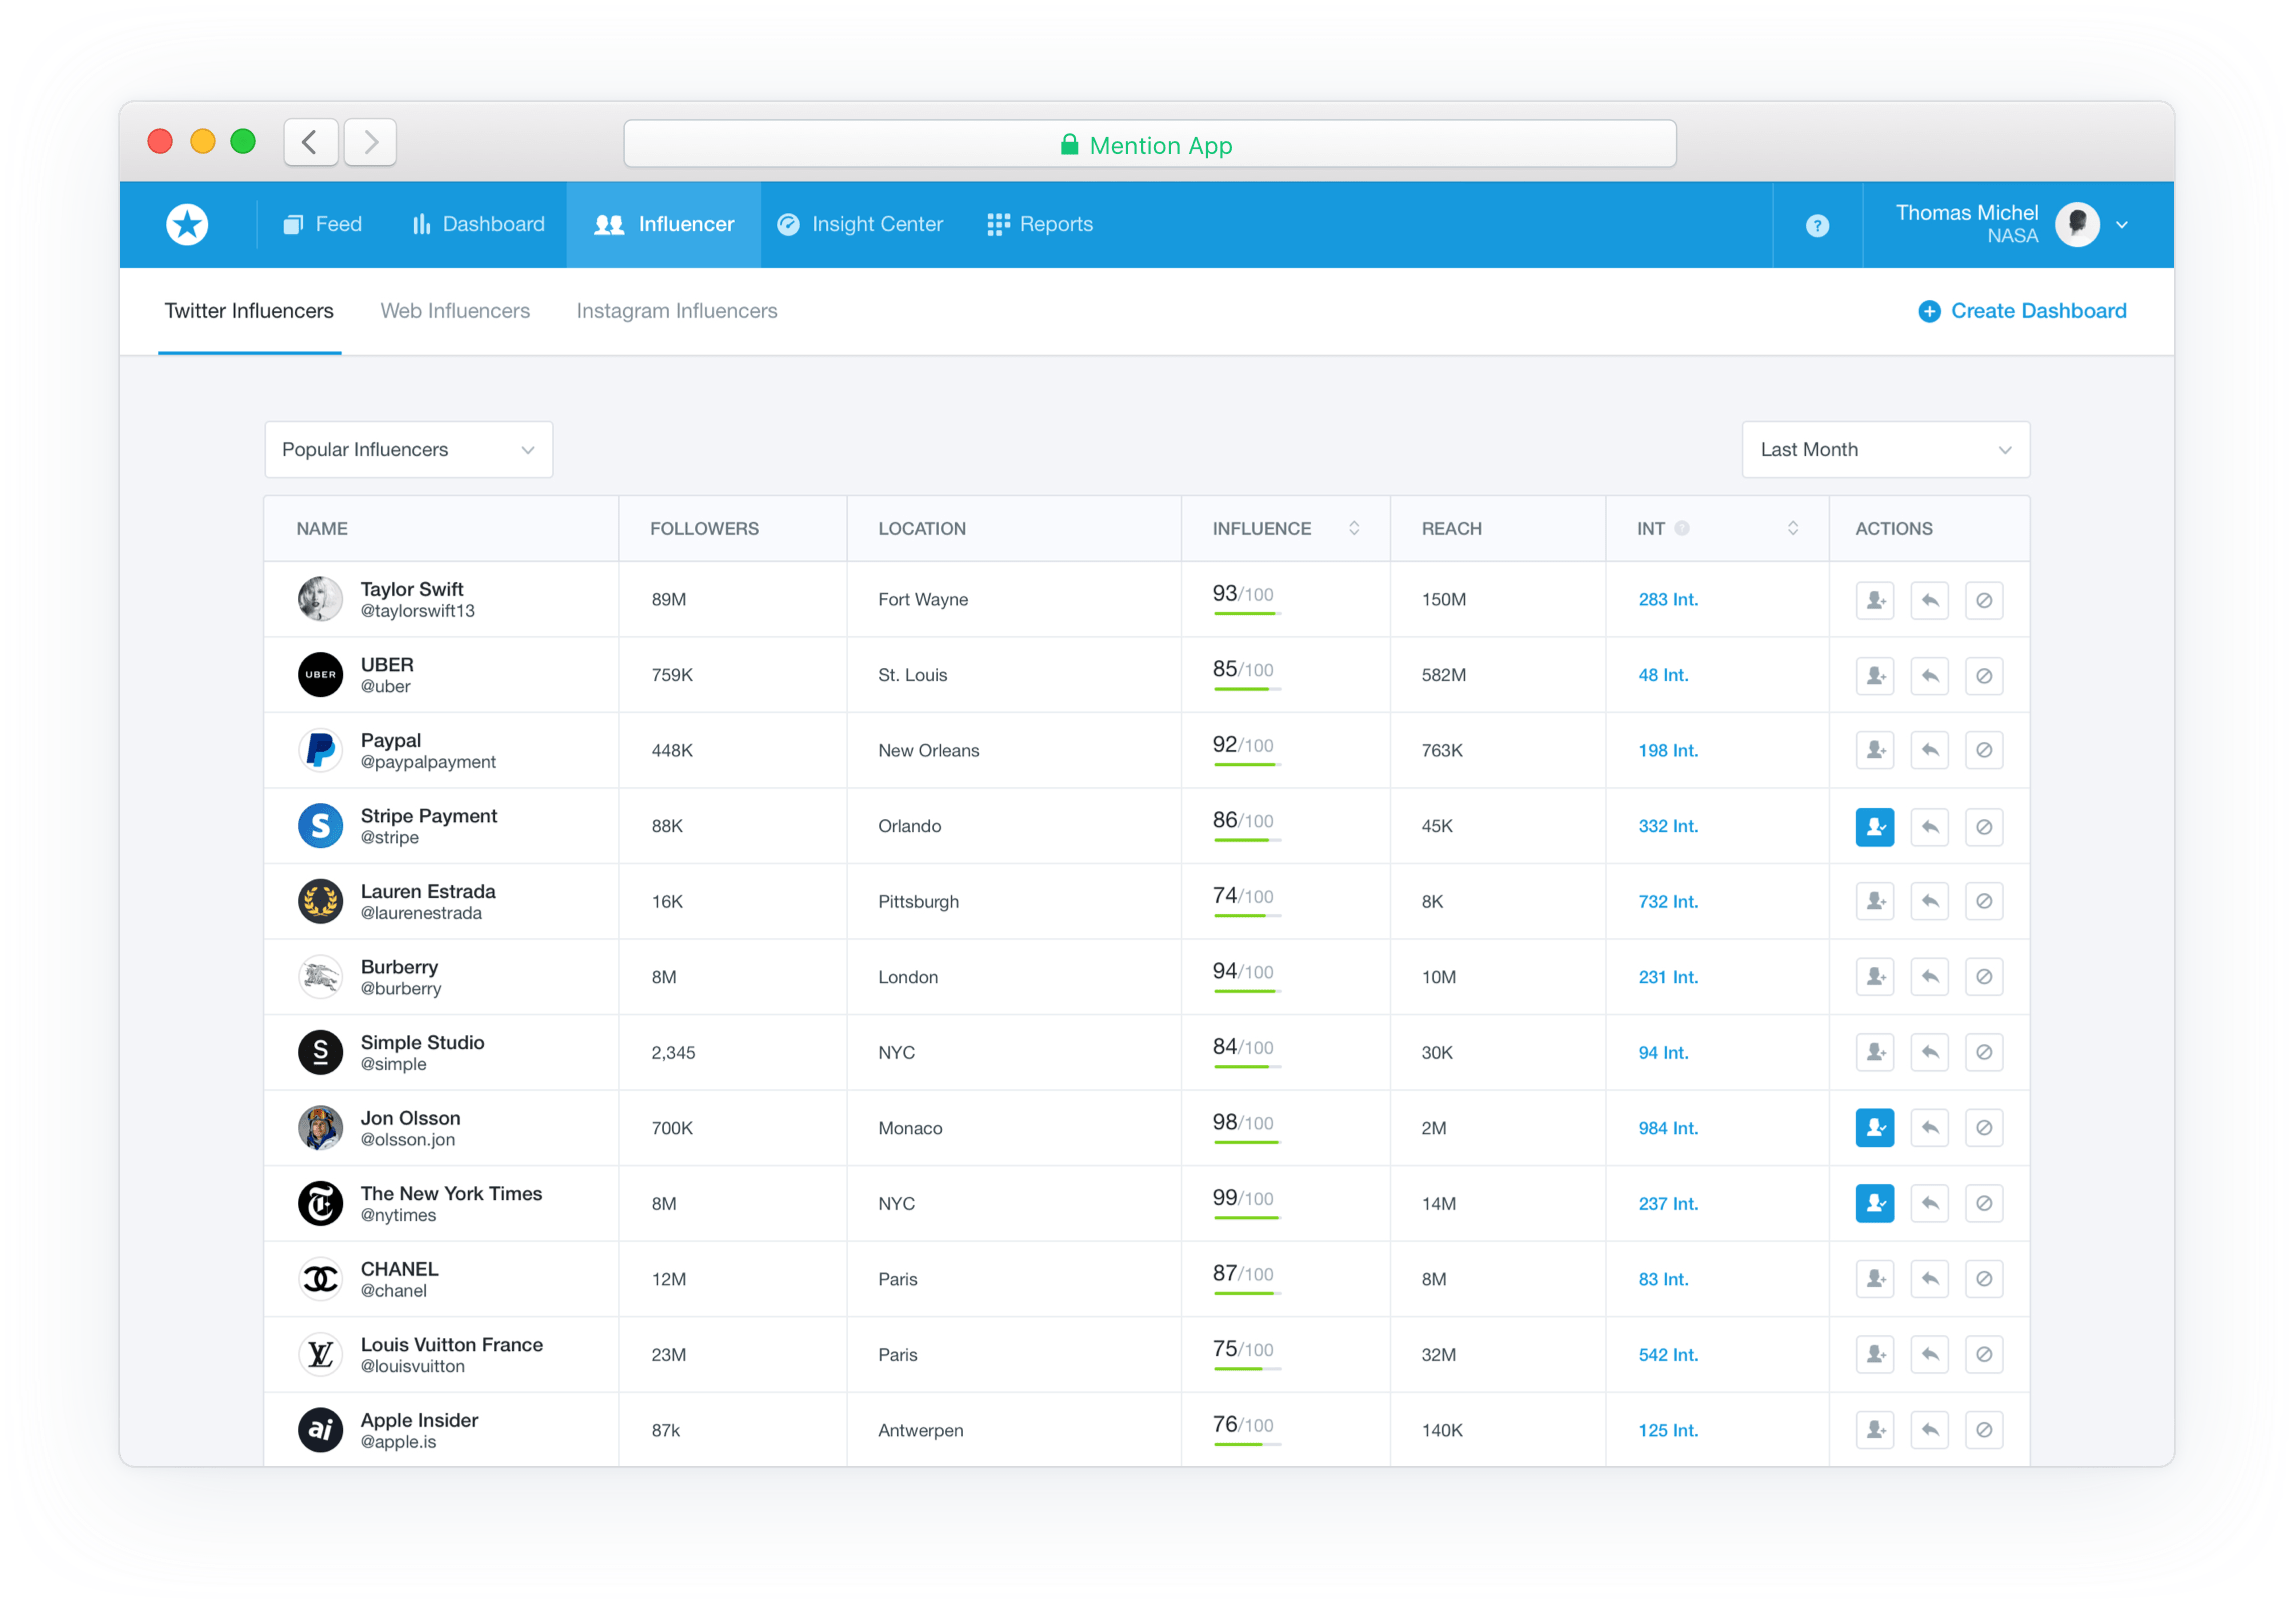Follow UBER with add-user button

(1874, 676)
